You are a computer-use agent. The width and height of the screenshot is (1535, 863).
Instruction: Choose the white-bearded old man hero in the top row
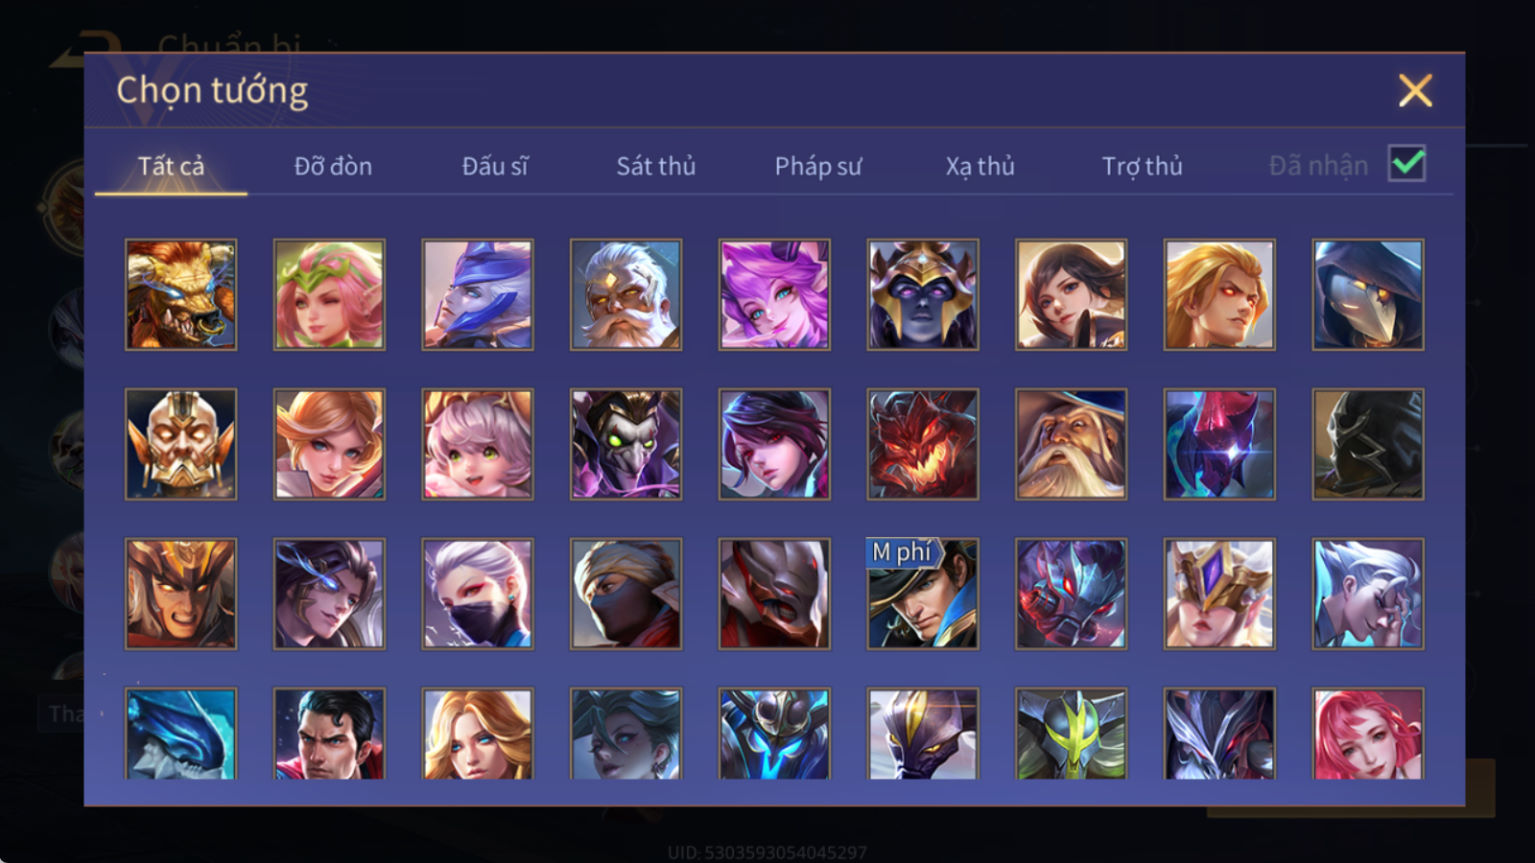coord(626,294)
